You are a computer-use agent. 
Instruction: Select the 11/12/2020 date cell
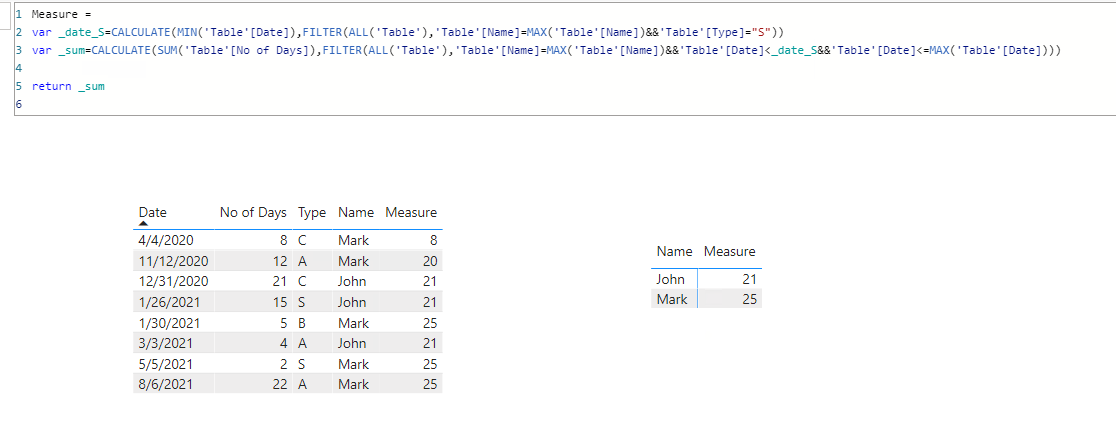pyautogui.click(x=174, y=261)
